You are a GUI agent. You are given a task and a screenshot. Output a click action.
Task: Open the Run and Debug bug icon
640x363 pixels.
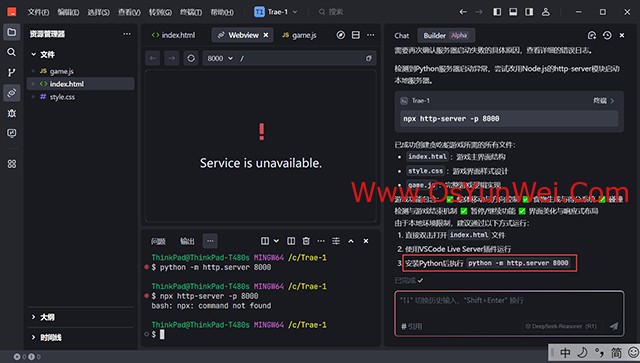point(11,113)
